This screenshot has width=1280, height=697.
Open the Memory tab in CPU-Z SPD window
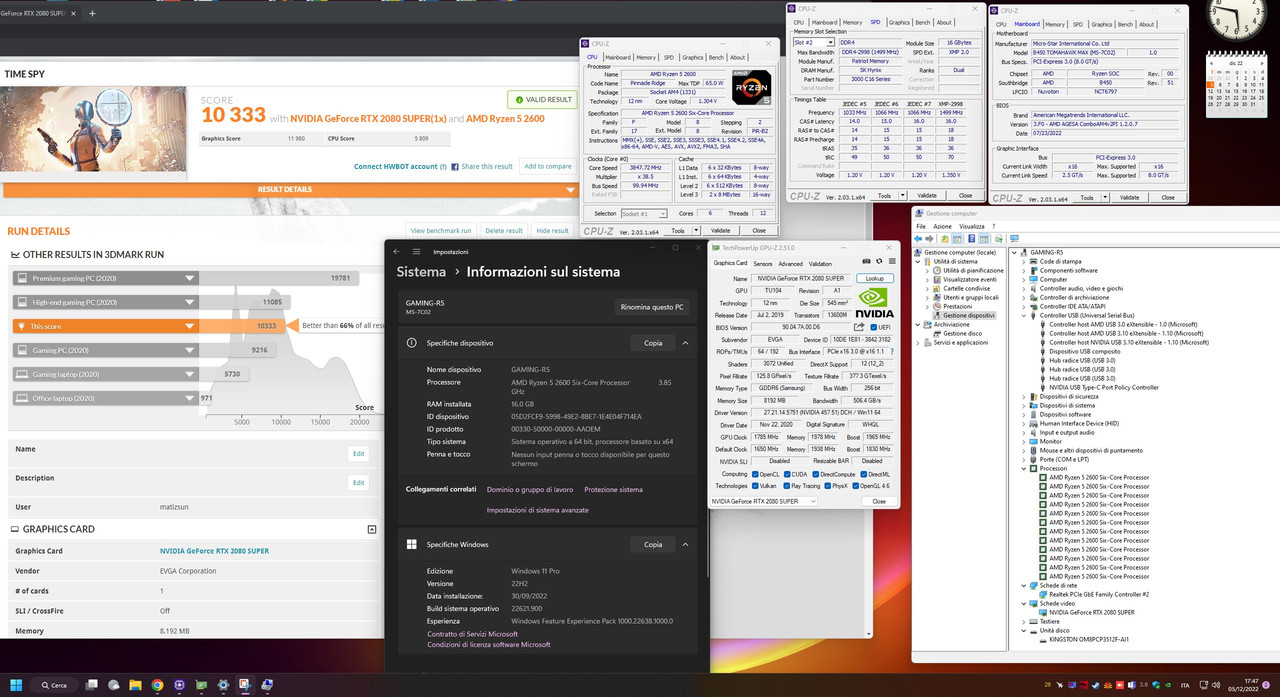(852, 22)
